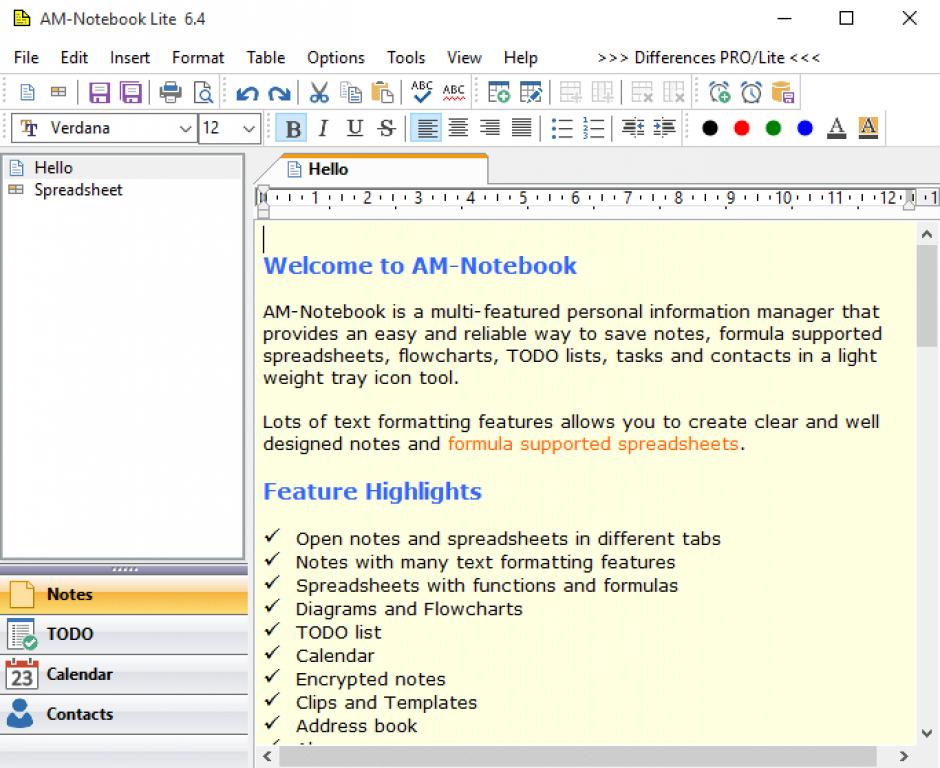
Task: Apply red text color
Action: tap(742, 128)
